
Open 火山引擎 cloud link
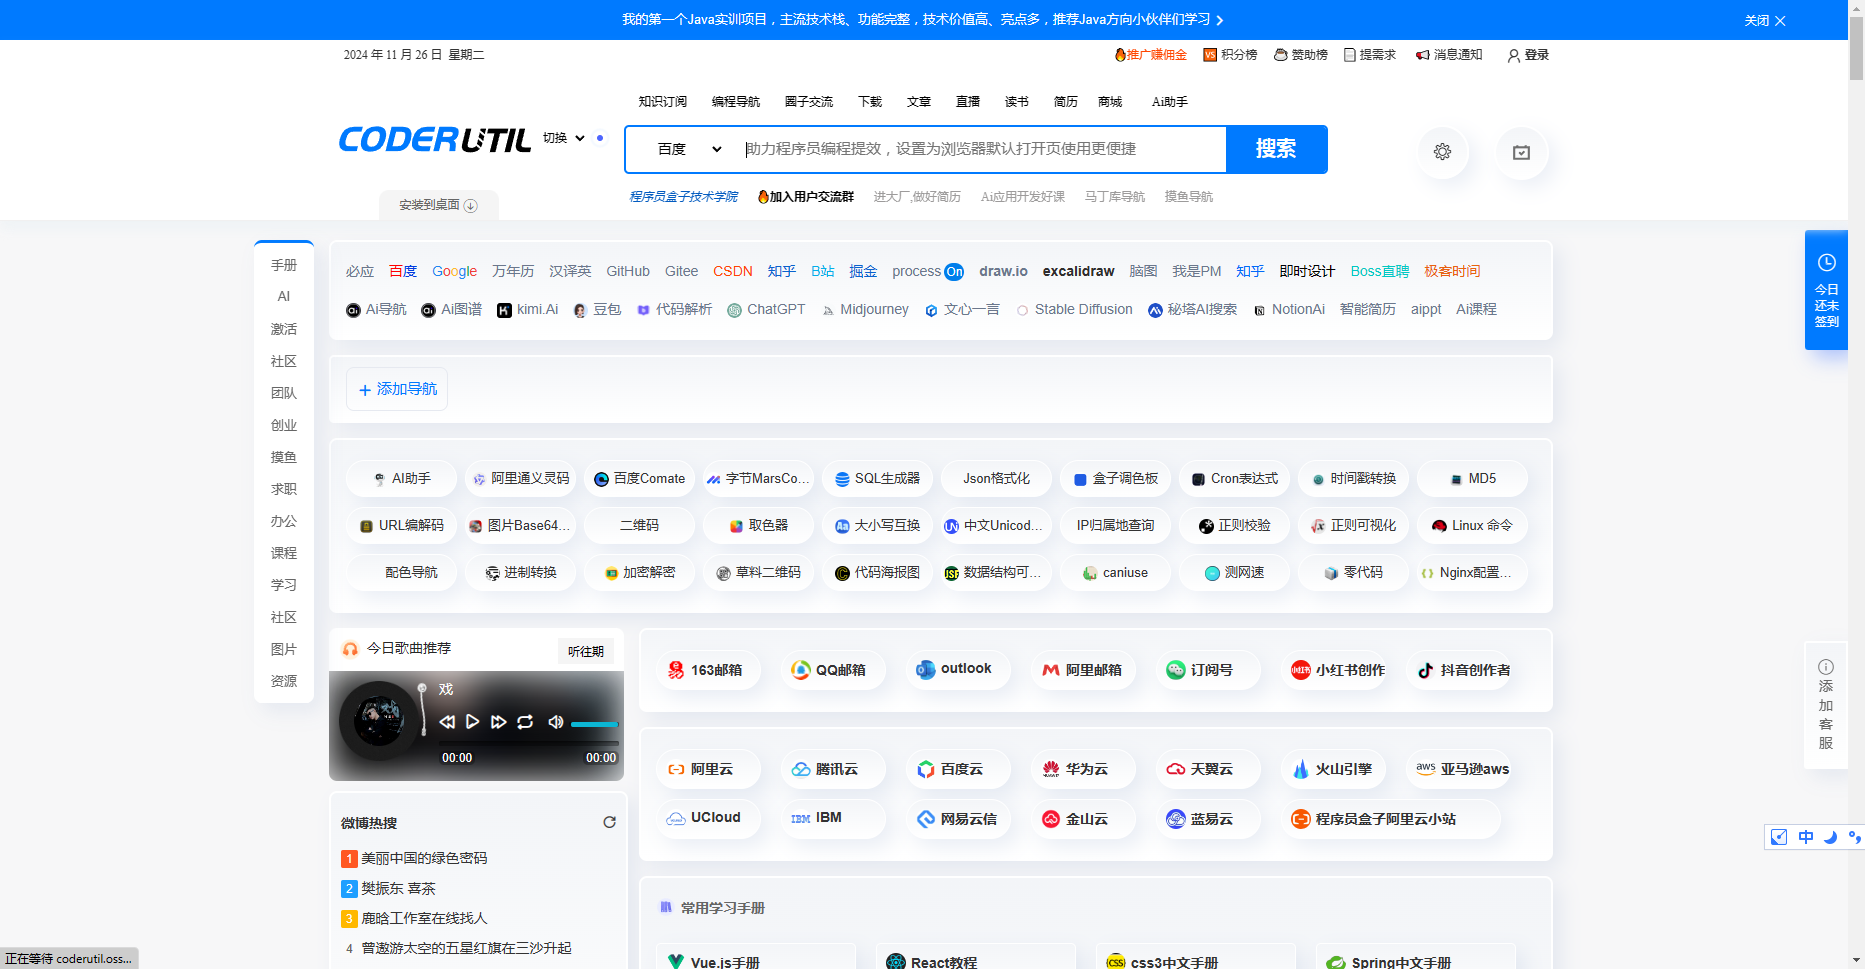point(1333,769)
